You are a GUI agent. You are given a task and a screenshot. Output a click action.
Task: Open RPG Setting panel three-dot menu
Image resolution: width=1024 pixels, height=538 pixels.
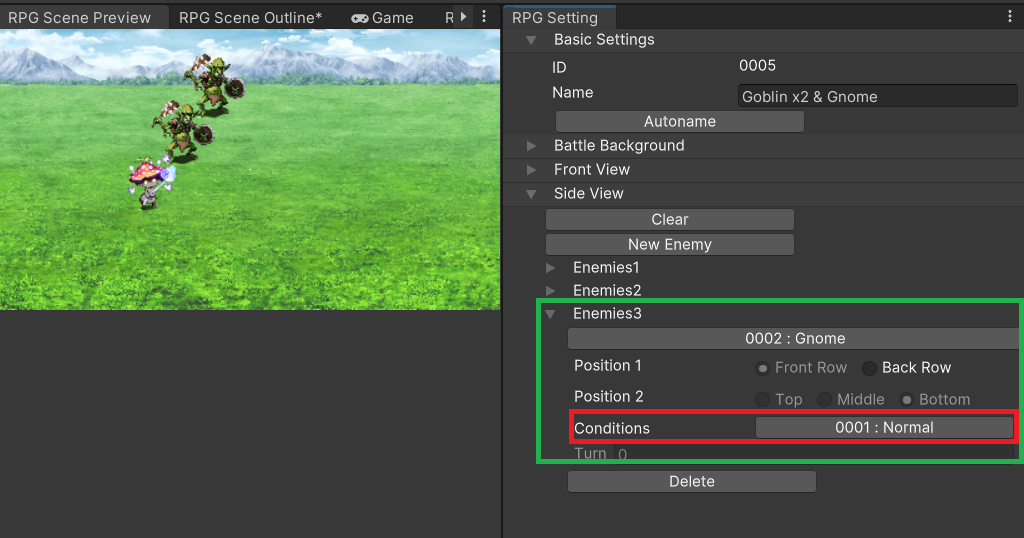(1010, 17)
